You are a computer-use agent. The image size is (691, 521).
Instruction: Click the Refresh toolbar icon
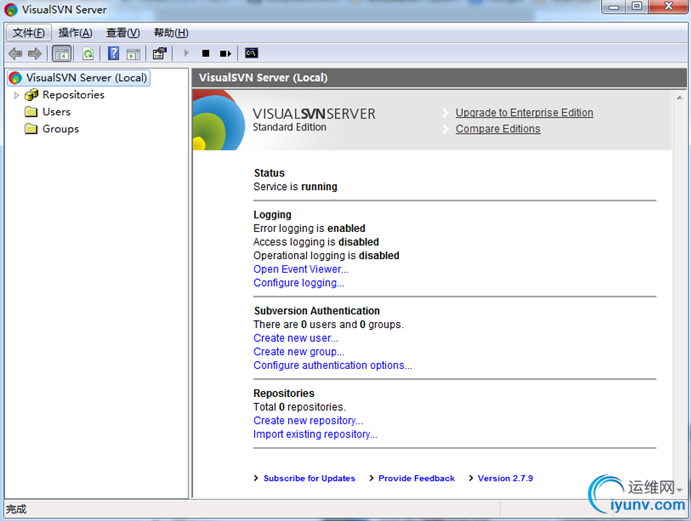click(88, 54)
